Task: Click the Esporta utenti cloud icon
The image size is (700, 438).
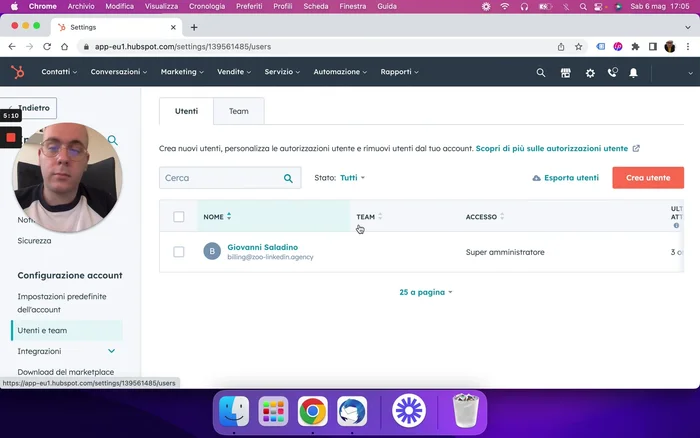Action: pos(536,178)
